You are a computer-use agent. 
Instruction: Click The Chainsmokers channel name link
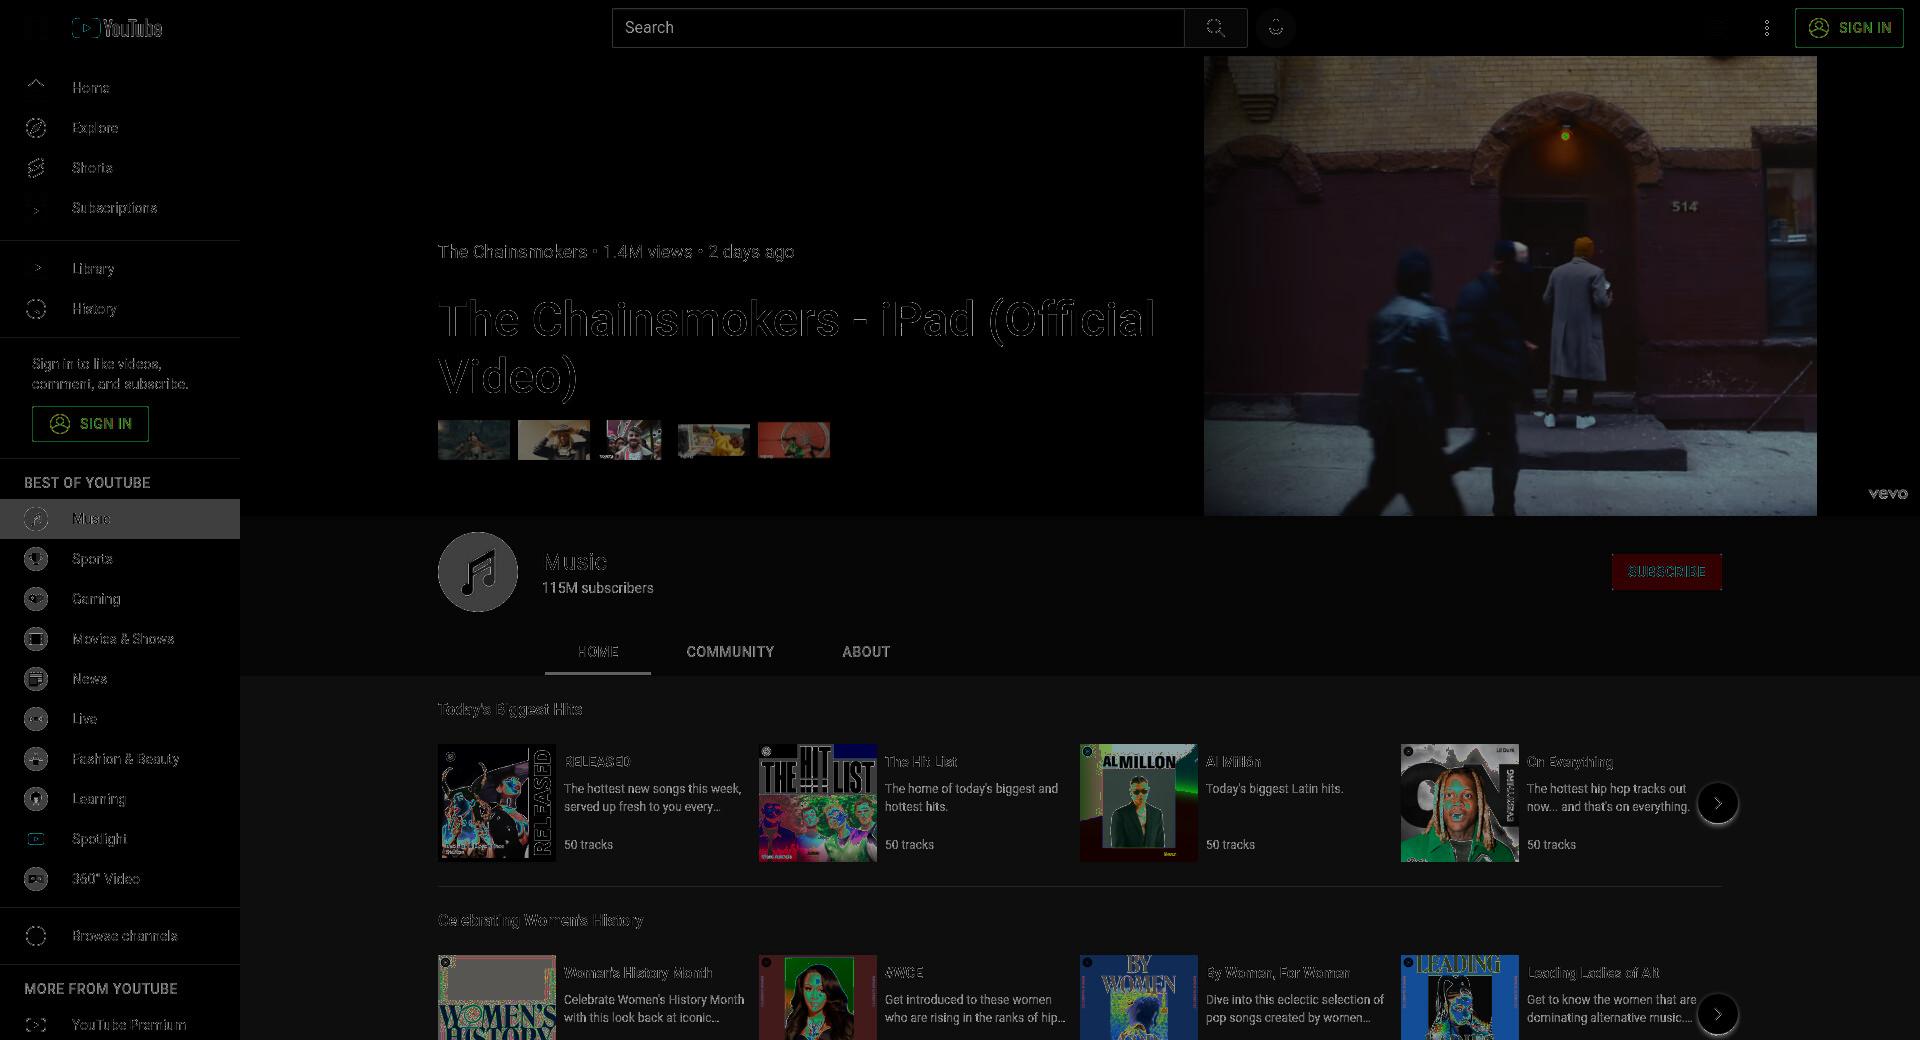point(512,252)
